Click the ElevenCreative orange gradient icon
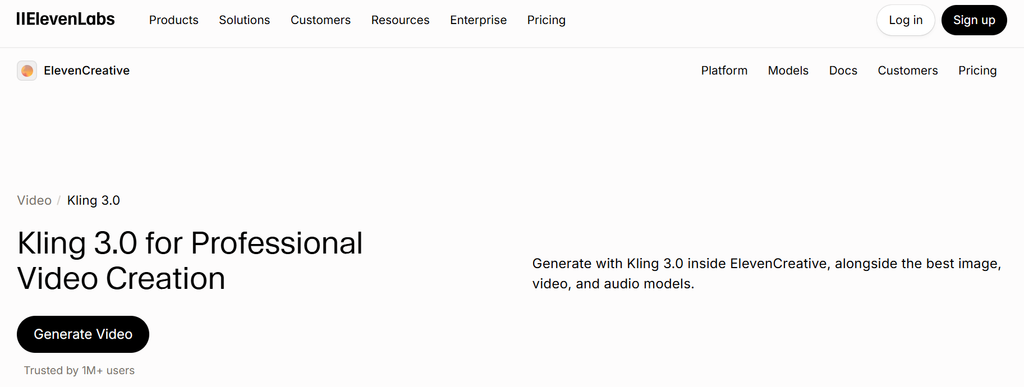The height and width of the screenshot is (387, 1024). tap(27, 70)
